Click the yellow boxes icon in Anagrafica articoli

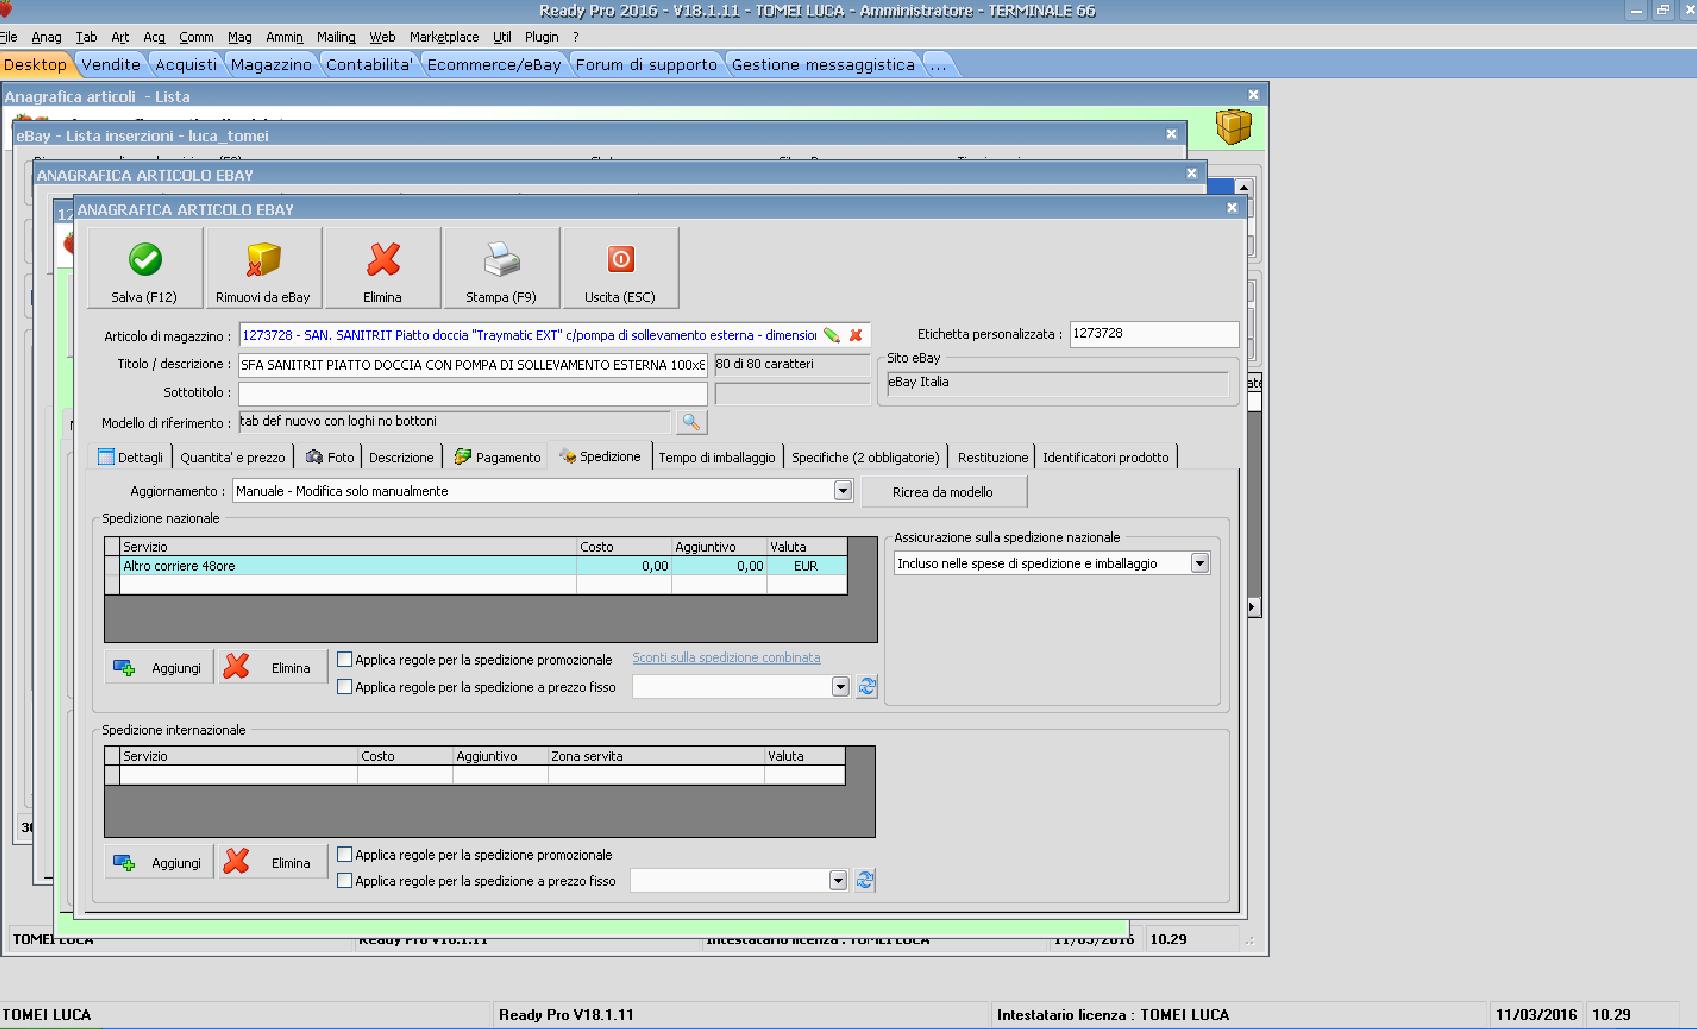point(1234,127)
